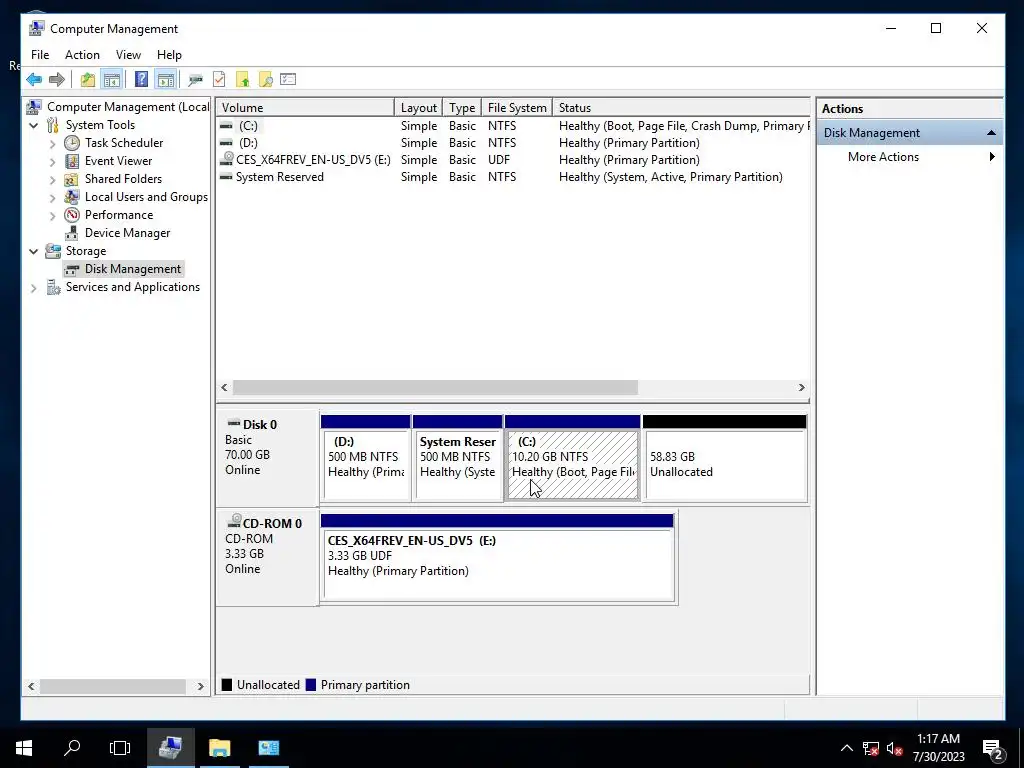This screenshot has width=1024, height=768.
Task: Click volume list scrollbar right arrow
Action: pos(801,388)
